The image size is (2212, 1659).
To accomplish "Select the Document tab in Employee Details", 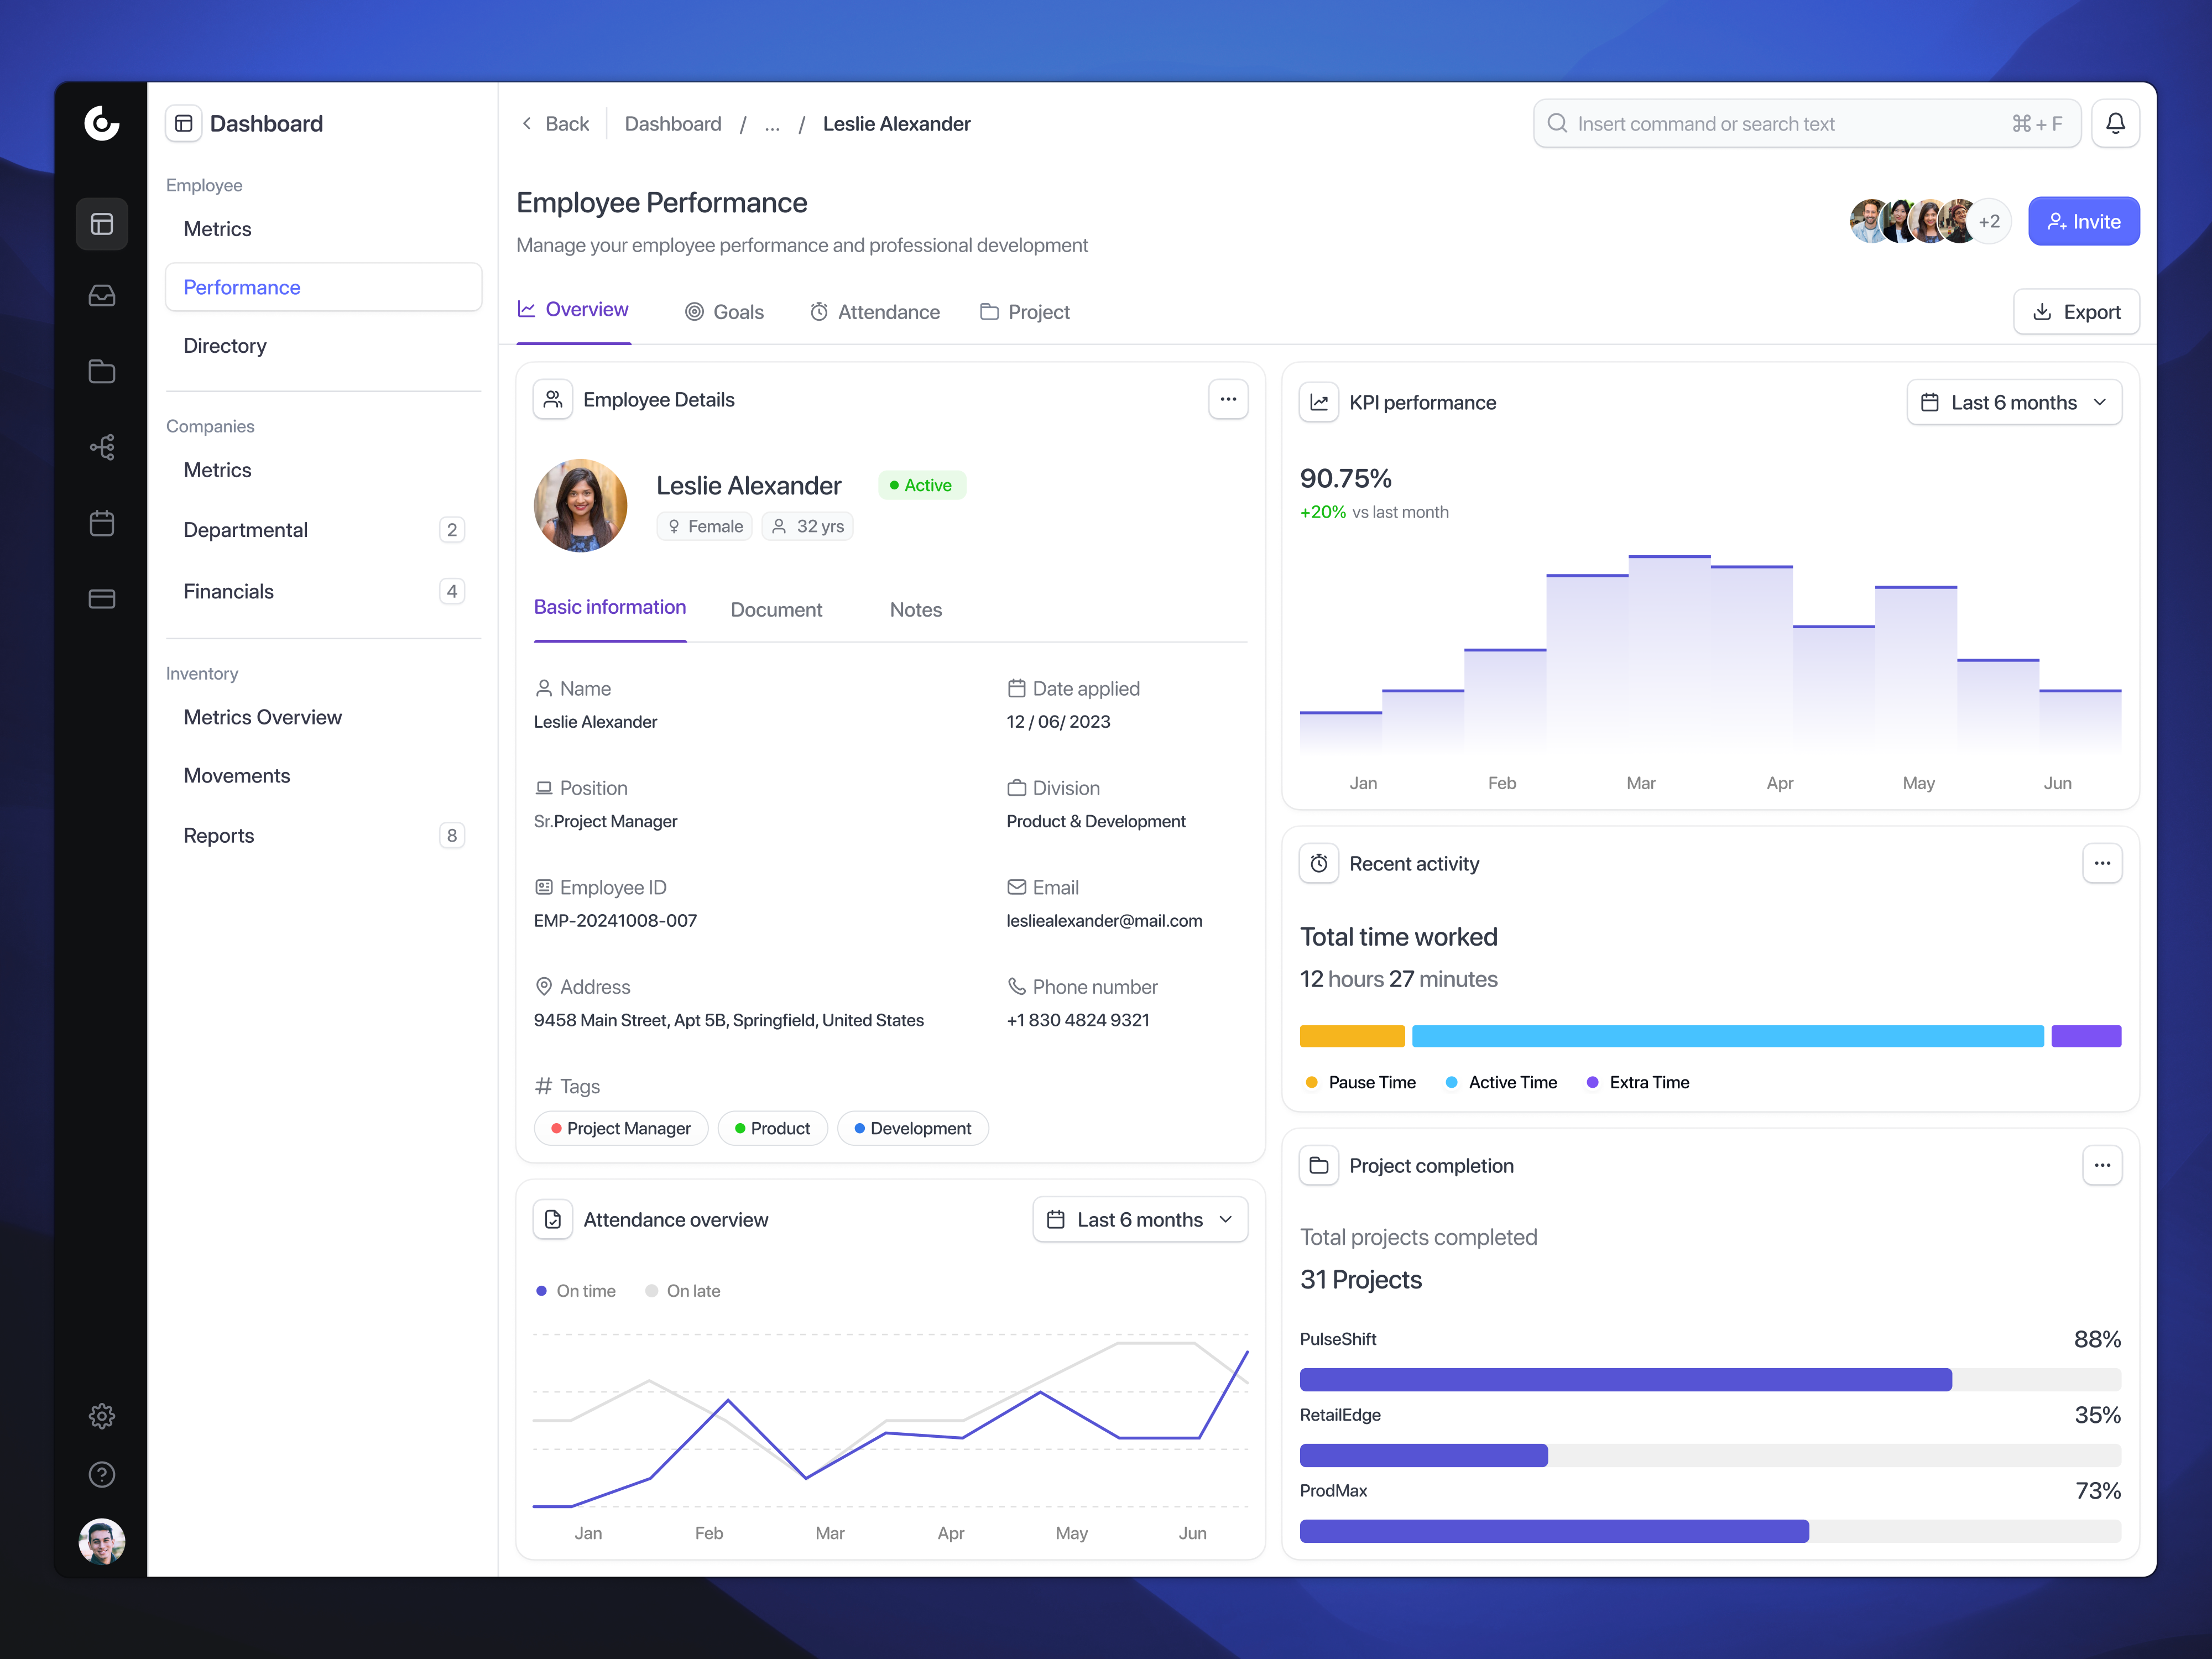I will (x=776, y=609).
